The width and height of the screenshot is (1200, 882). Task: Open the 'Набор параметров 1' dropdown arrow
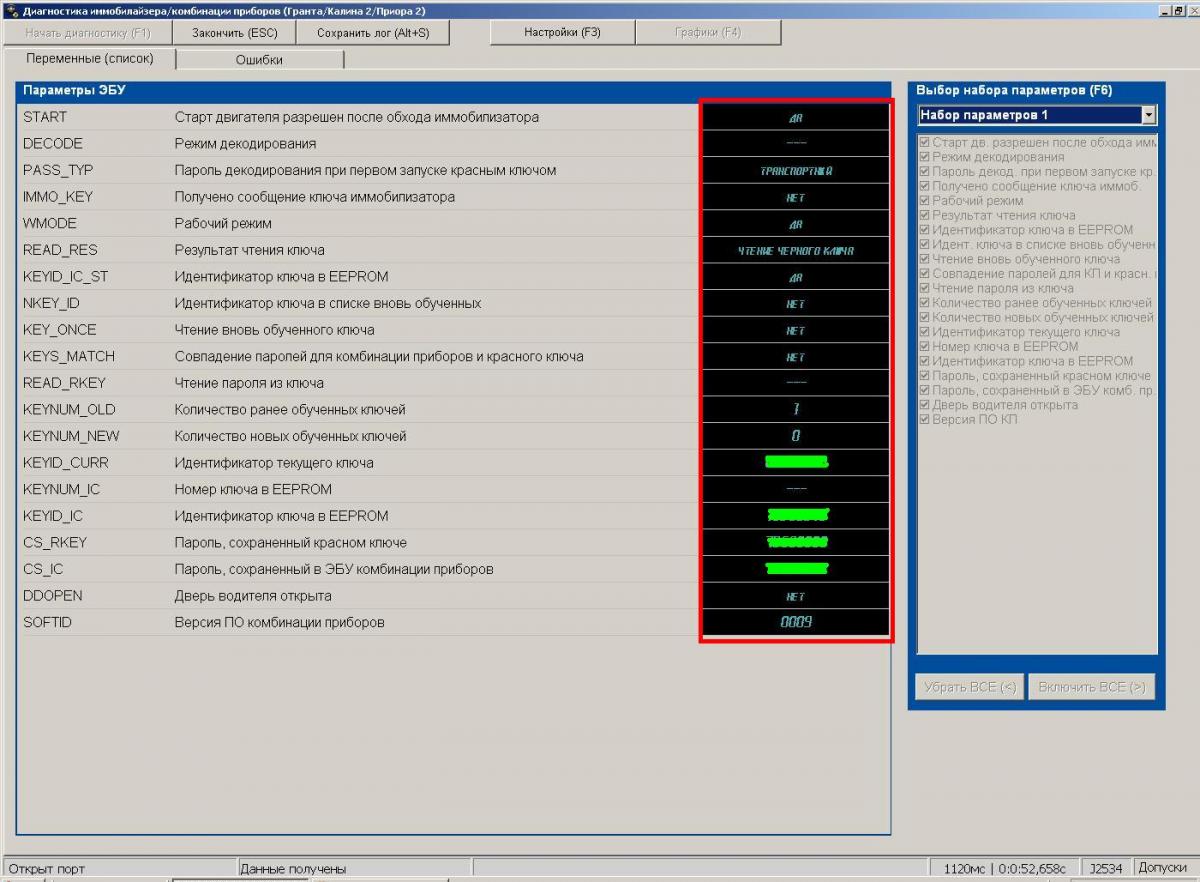coord(1148,115)
